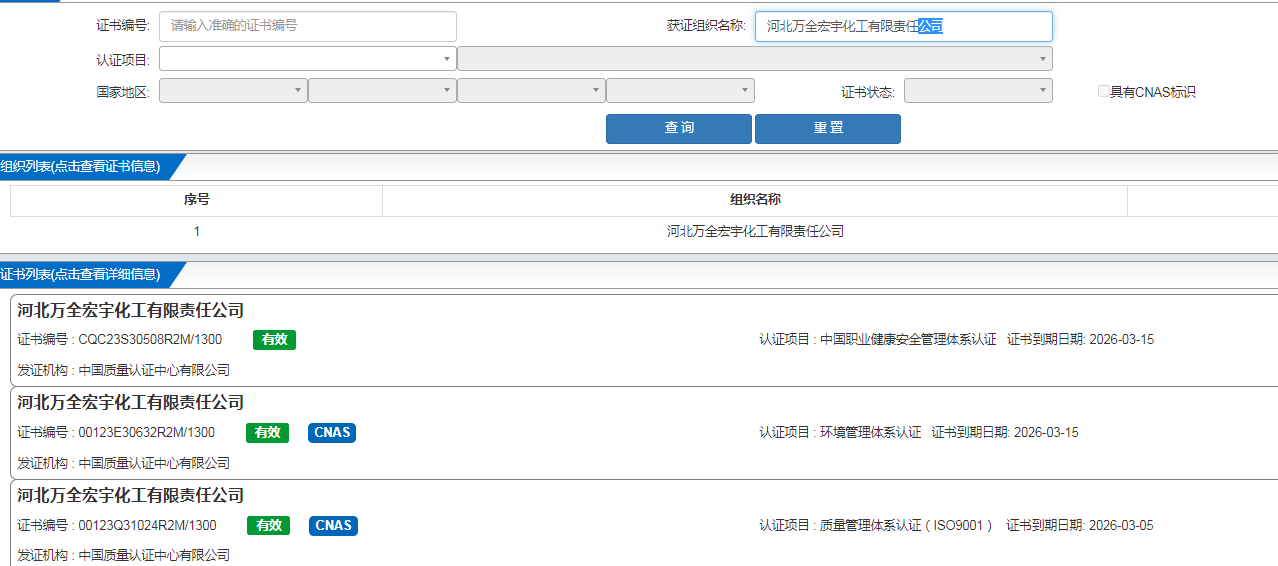Select organization row 河北万全宏宇化工有限责任公司 in table
The image size is (1278, 566).
coord(755,231)
